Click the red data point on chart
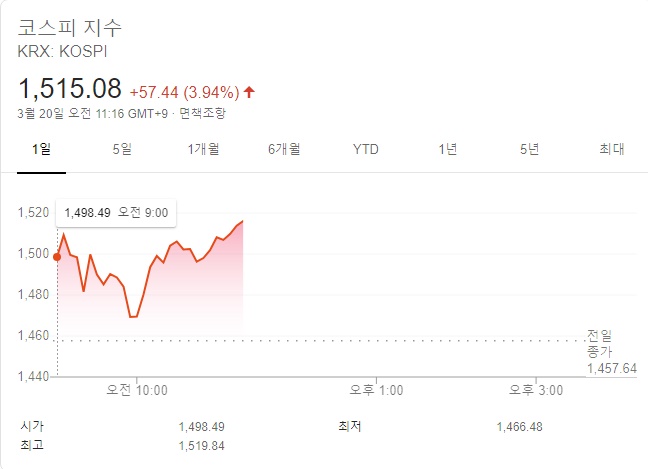The image size is (648, 469). 57,257
